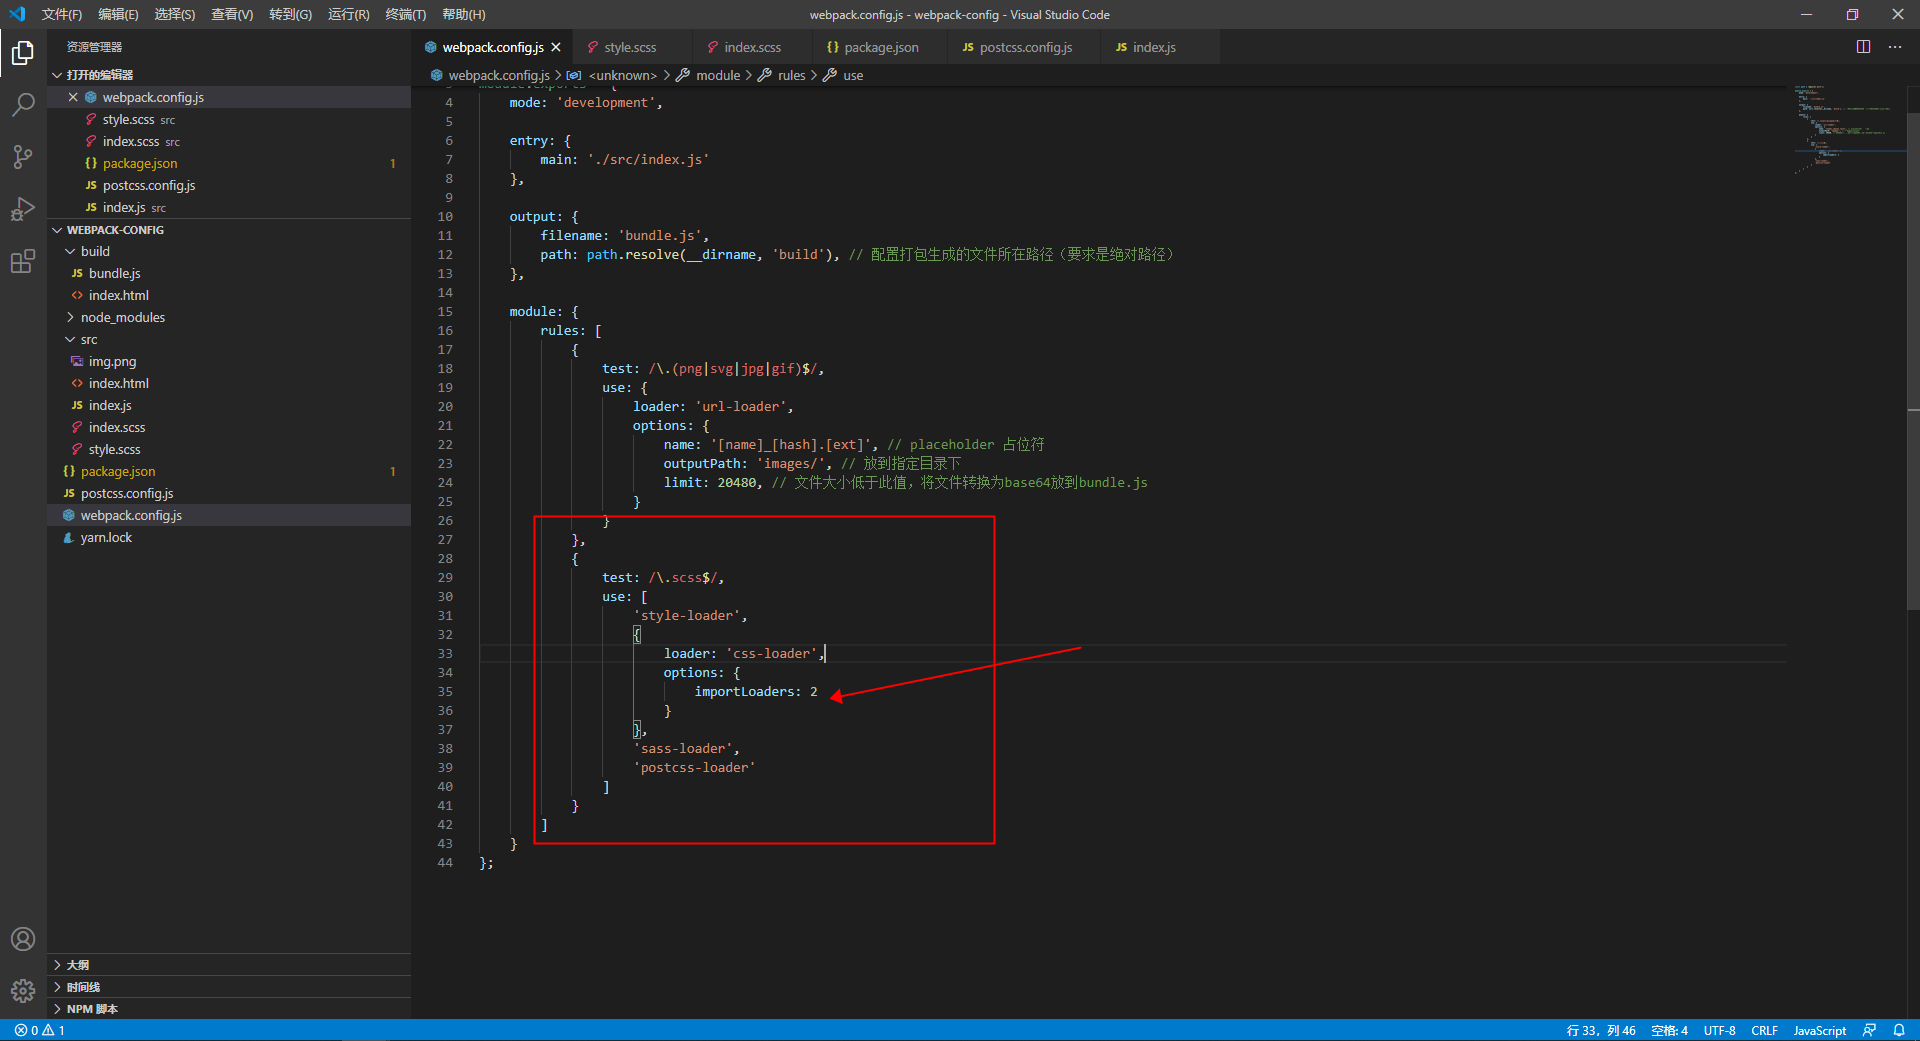Viewport: 1920px width, 1041px height.
Task: Open the Source Control view
Action: tap(23, 156)
